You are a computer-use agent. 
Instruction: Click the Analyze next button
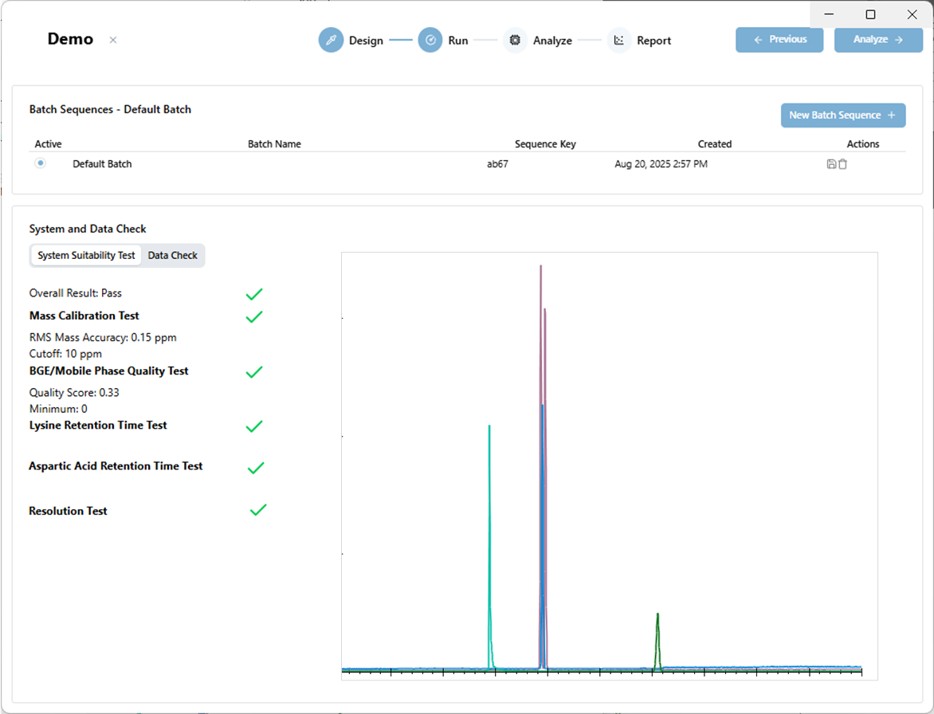878,39
